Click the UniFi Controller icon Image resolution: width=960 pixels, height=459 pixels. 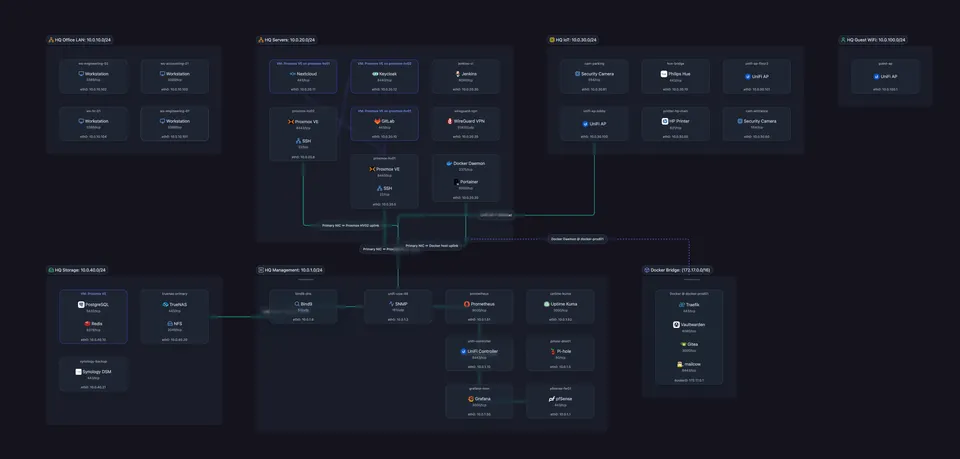pos(463,352)
